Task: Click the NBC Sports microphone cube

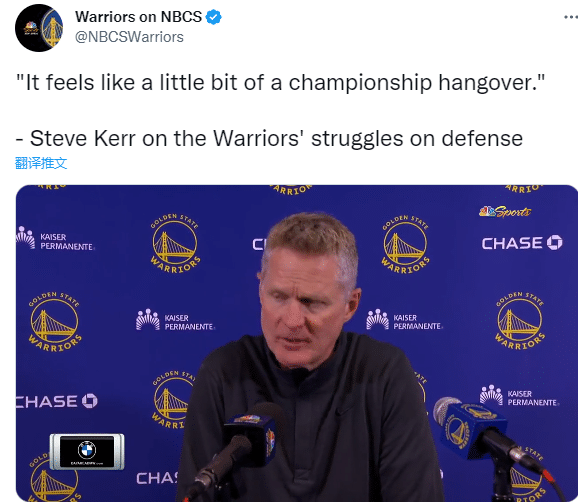Action: point(251,439)
